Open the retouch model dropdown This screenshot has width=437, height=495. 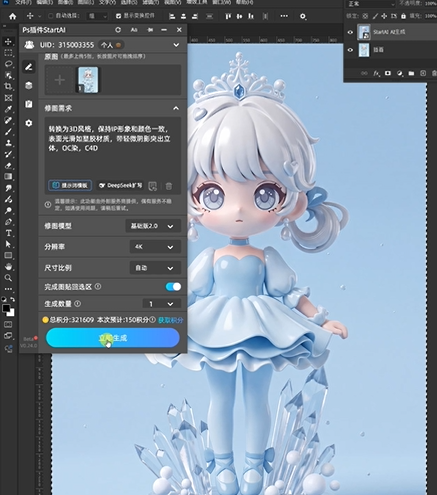coord(153,226)
